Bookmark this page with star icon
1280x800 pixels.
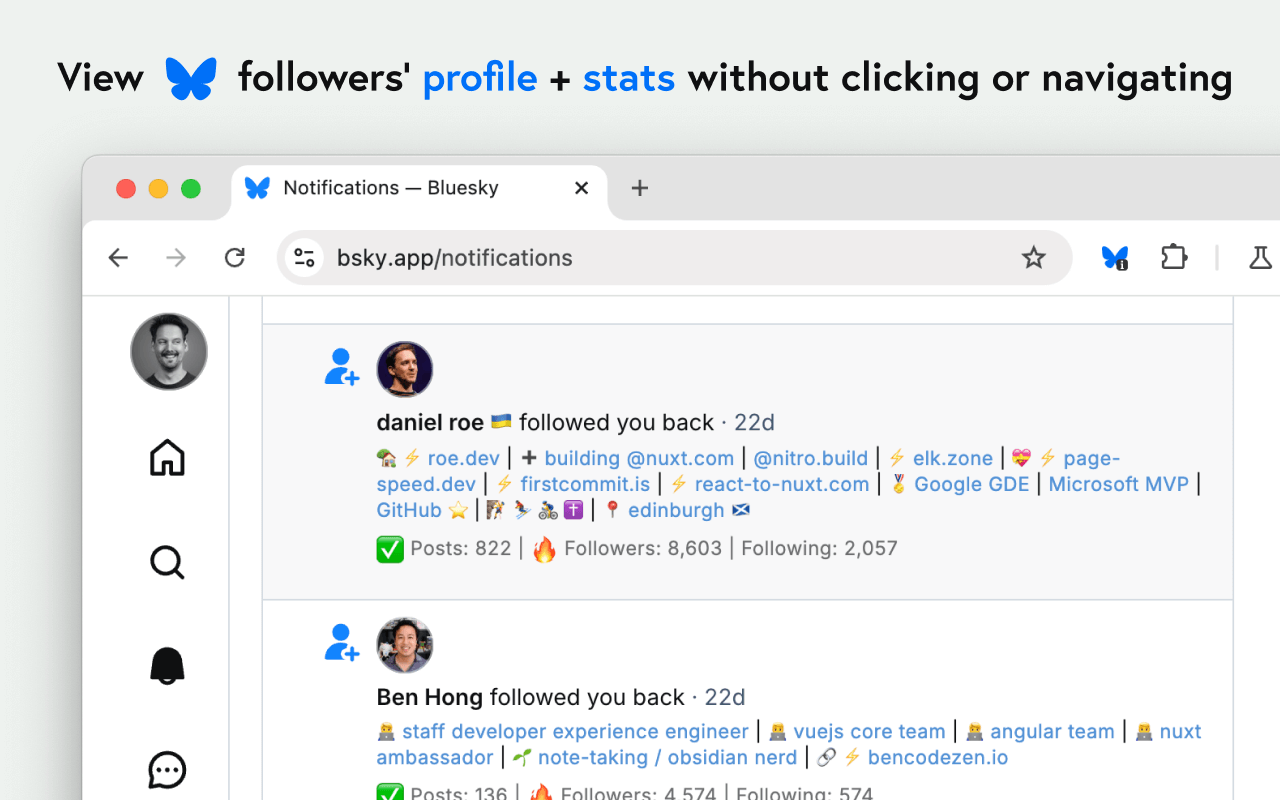1033,258
